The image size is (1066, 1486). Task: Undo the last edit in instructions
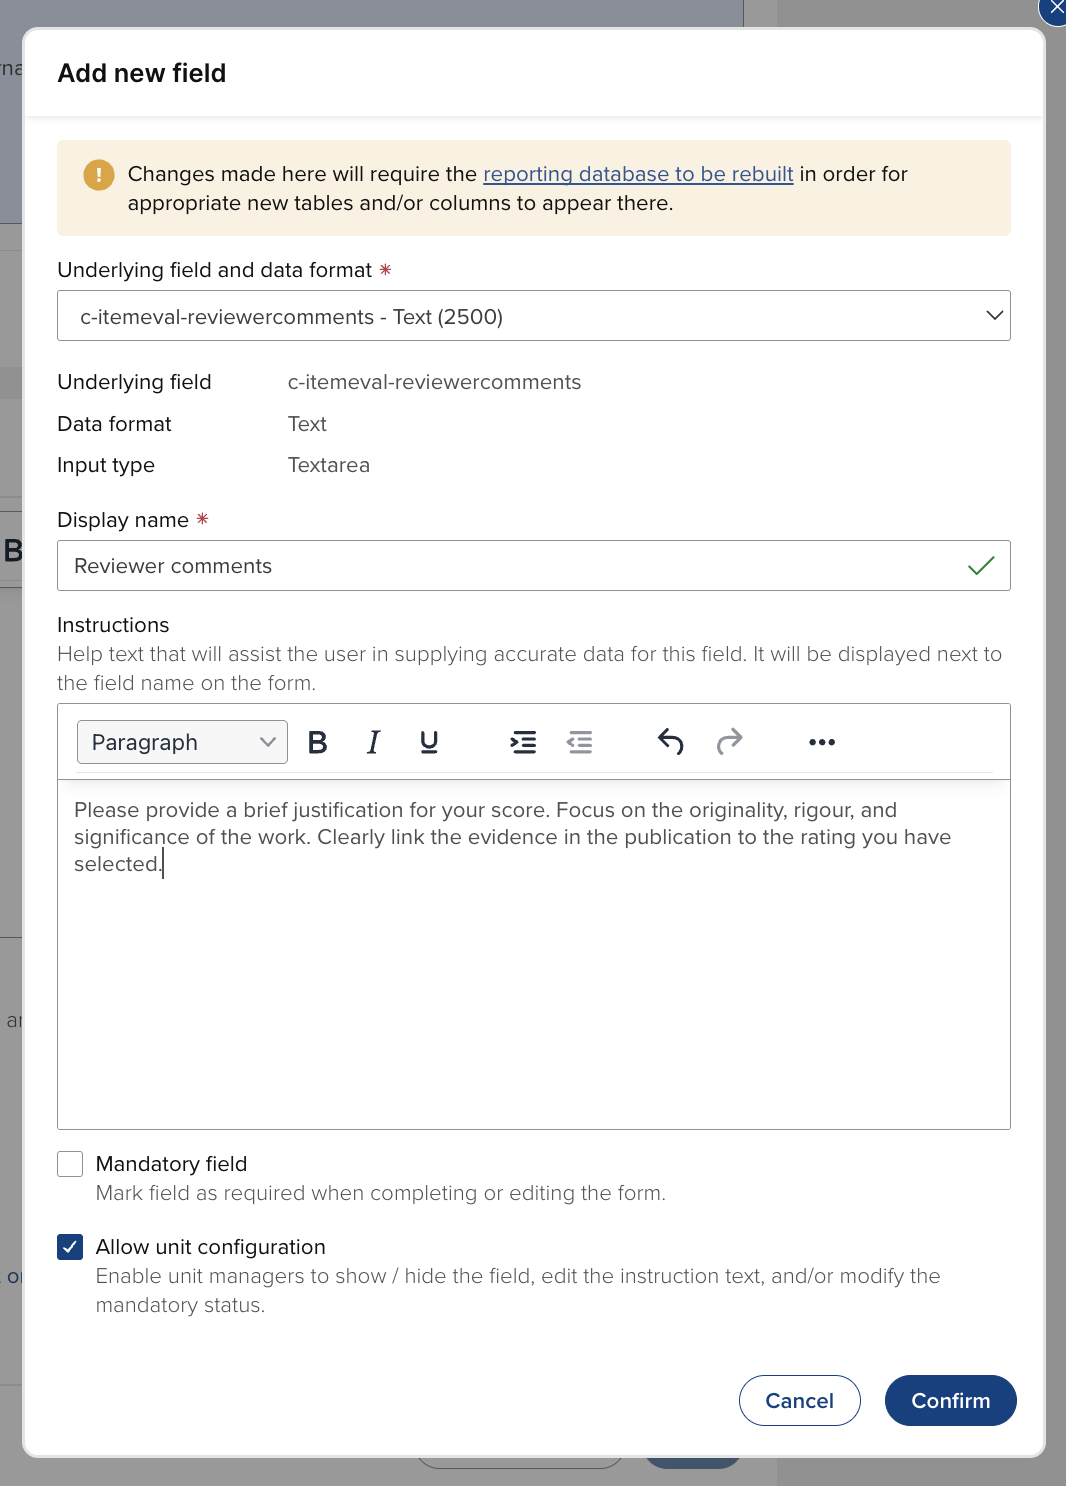pos(670,742)
